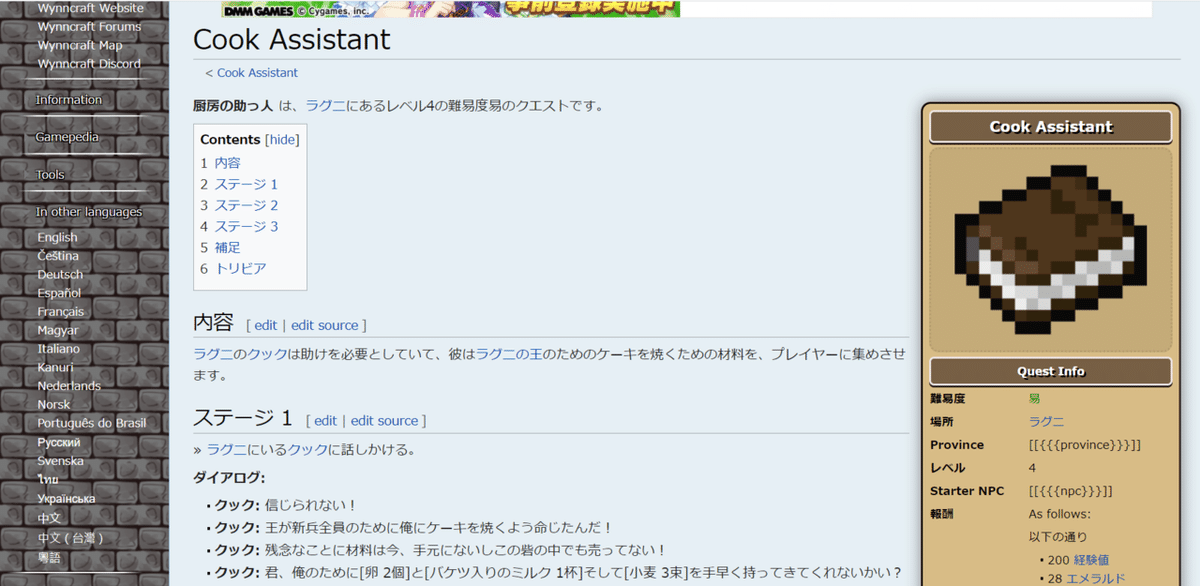Open the 易 difficulty link in Quest Info

pyautogui.click(x=1035, y=398)
